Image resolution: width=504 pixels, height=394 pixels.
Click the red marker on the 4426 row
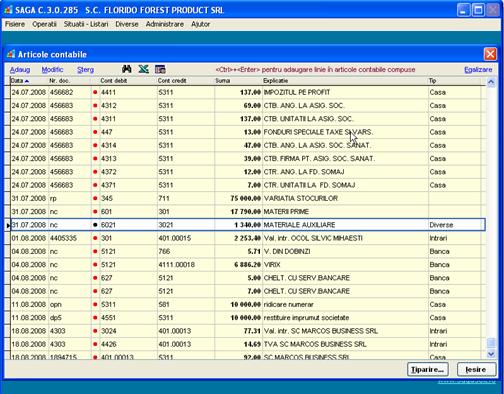click(95, 344)
